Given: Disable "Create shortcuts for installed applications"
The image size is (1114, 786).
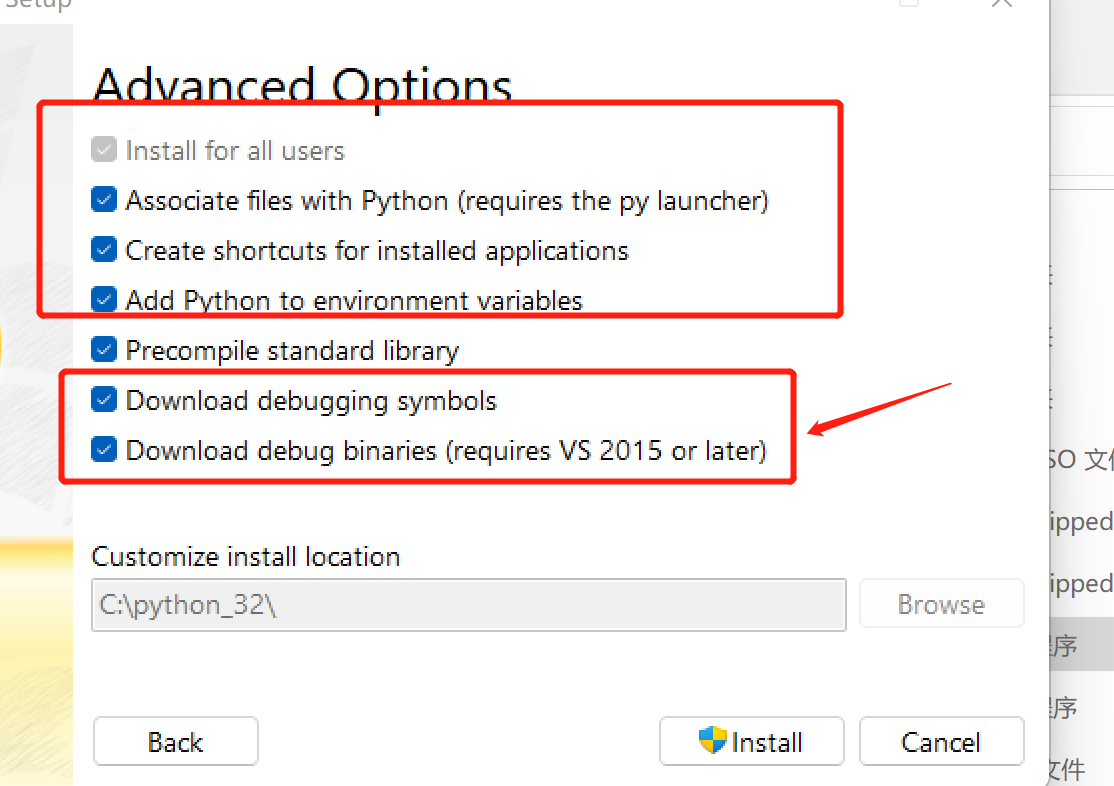Looking at the screenshot, I should click(104, 249).
